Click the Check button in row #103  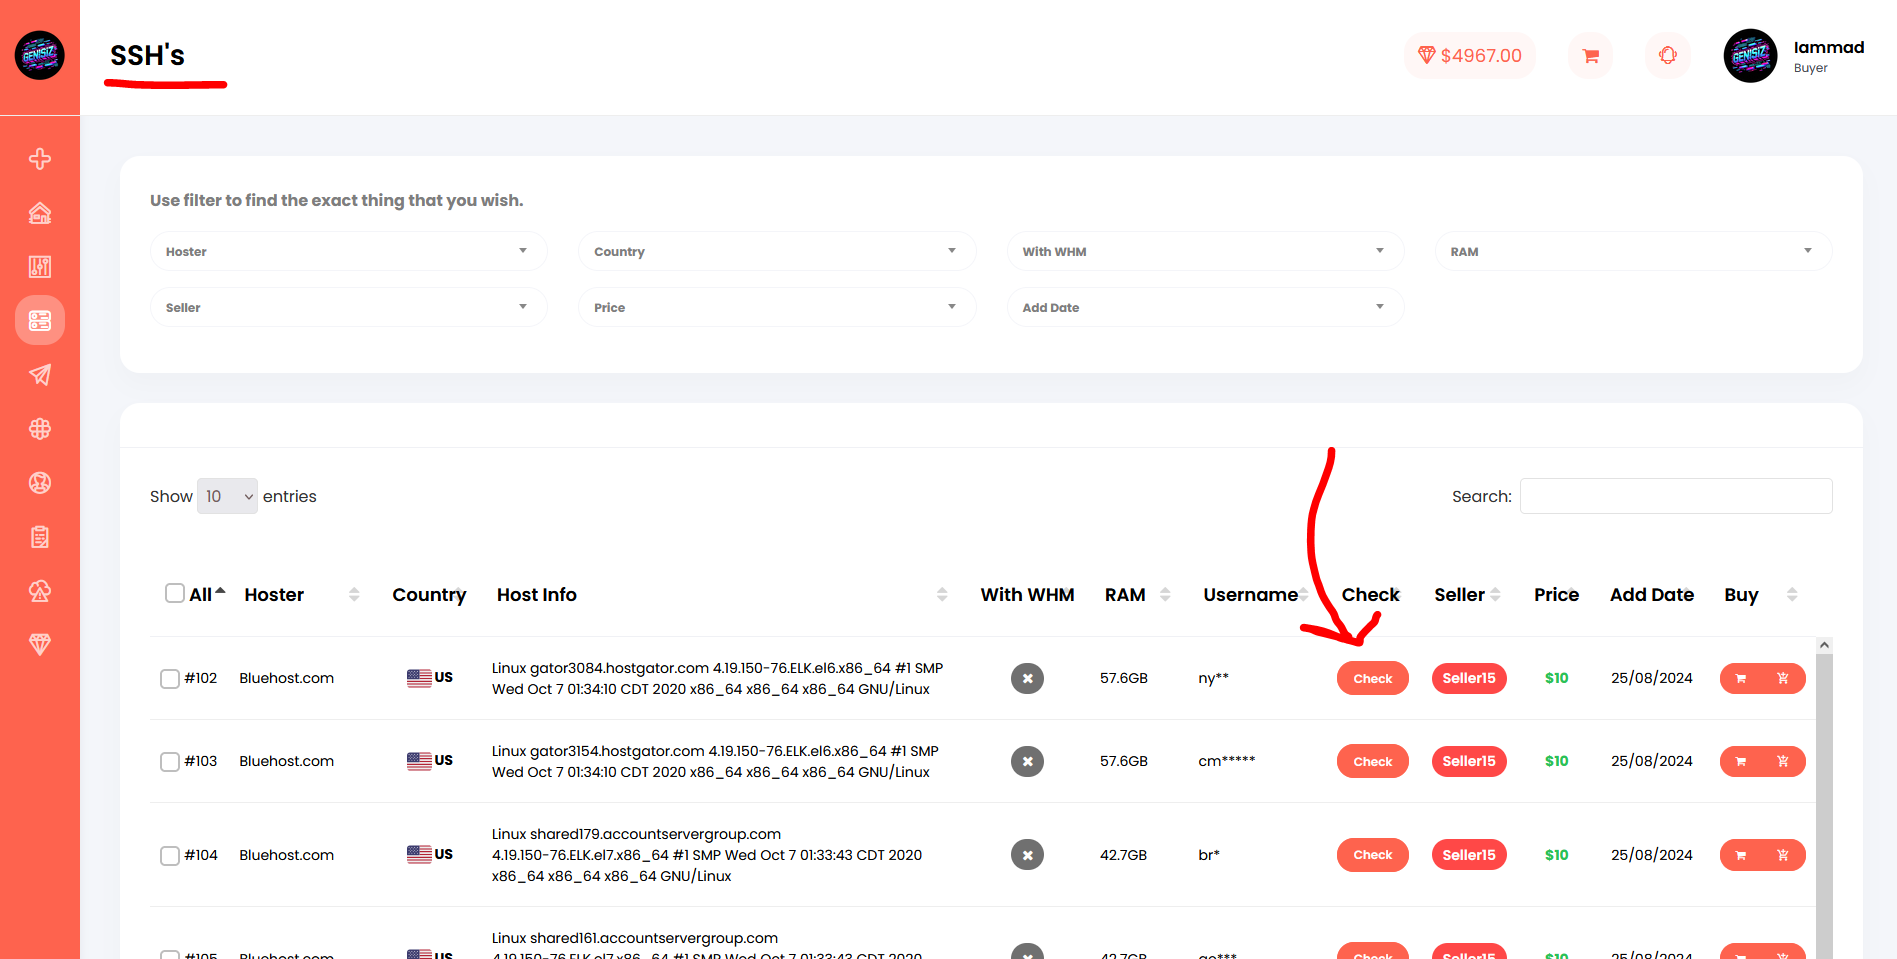pos(1372,762)
